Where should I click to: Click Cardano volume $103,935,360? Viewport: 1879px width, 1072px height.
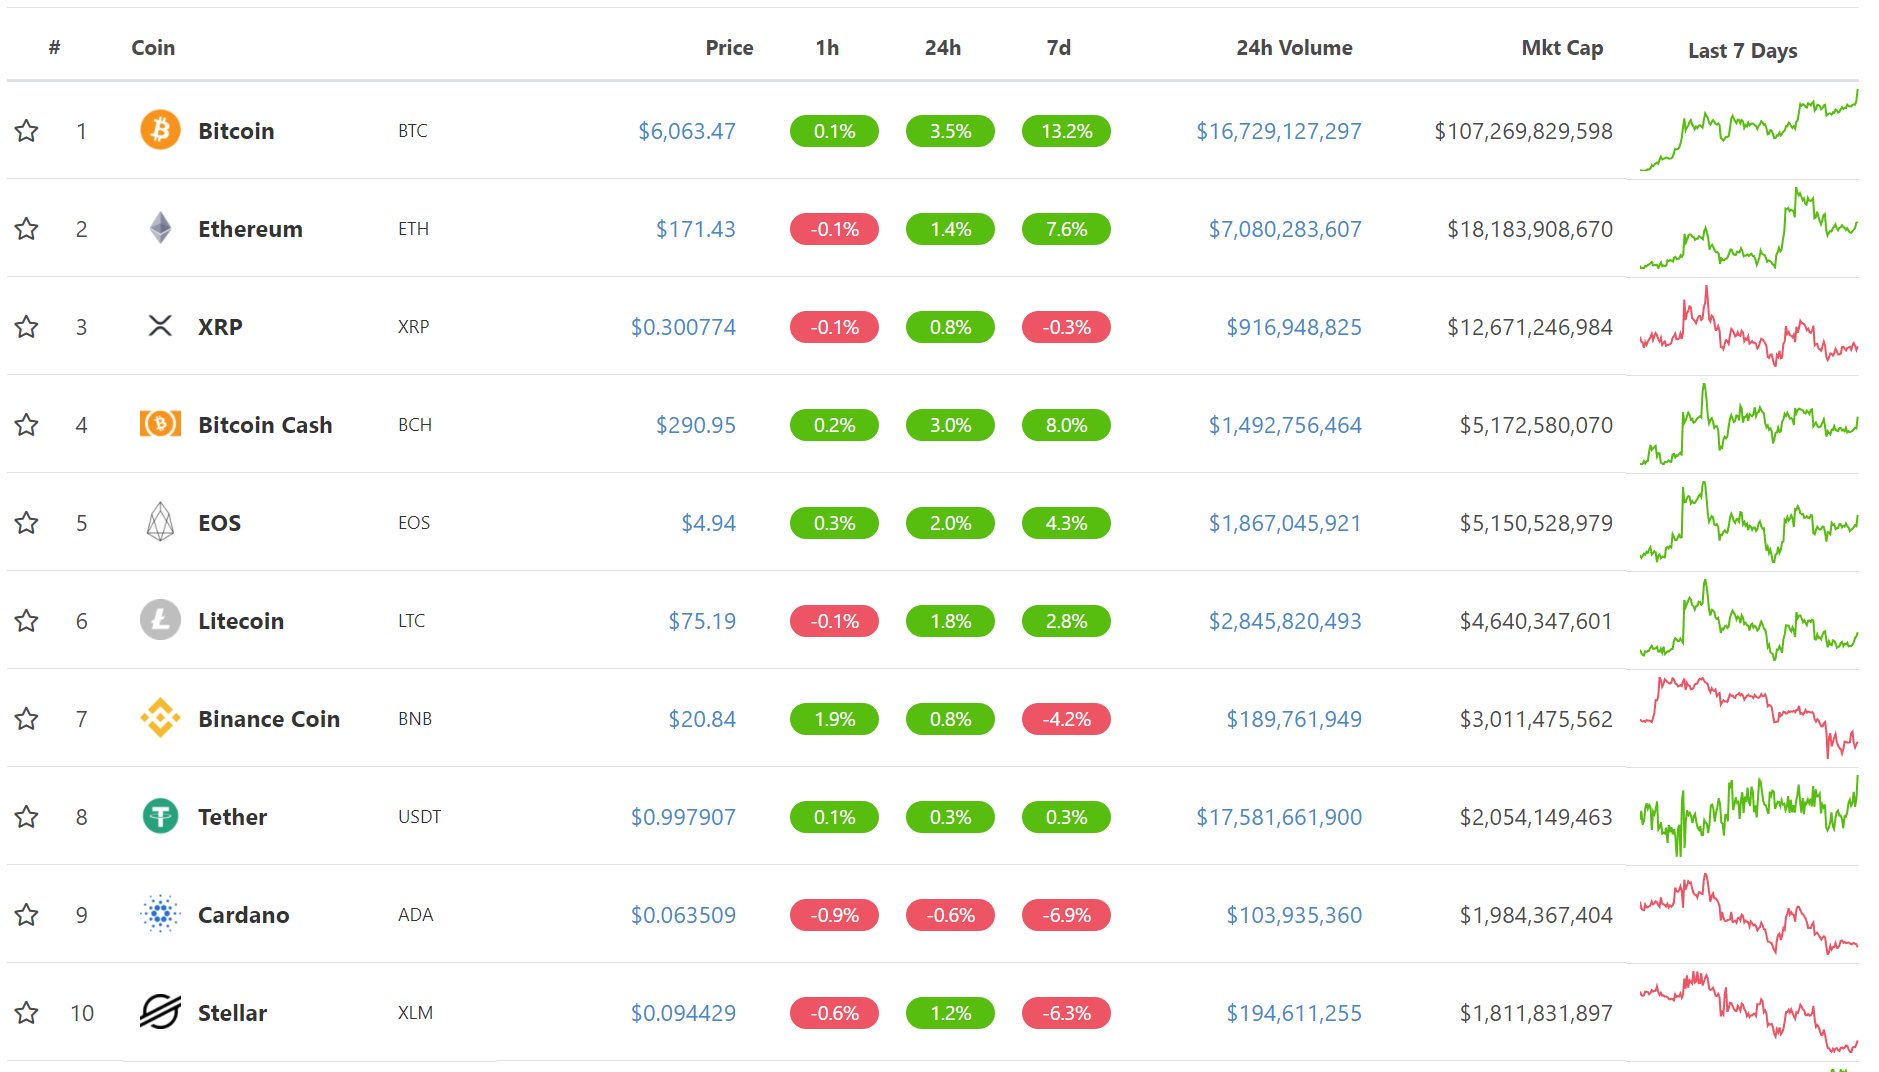tap(1294, 914)
